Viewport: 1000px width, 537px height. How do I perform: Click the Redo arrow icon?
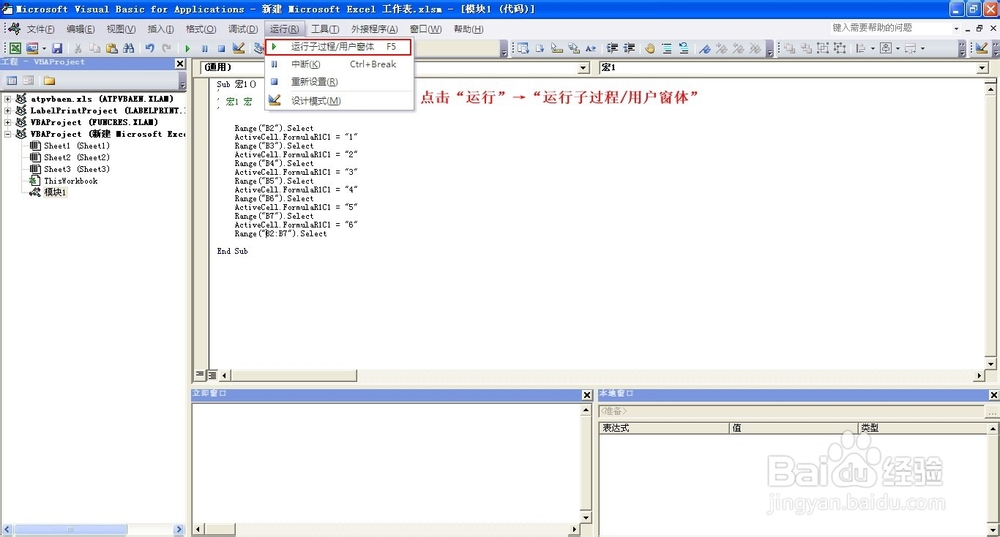pos(166,48)
